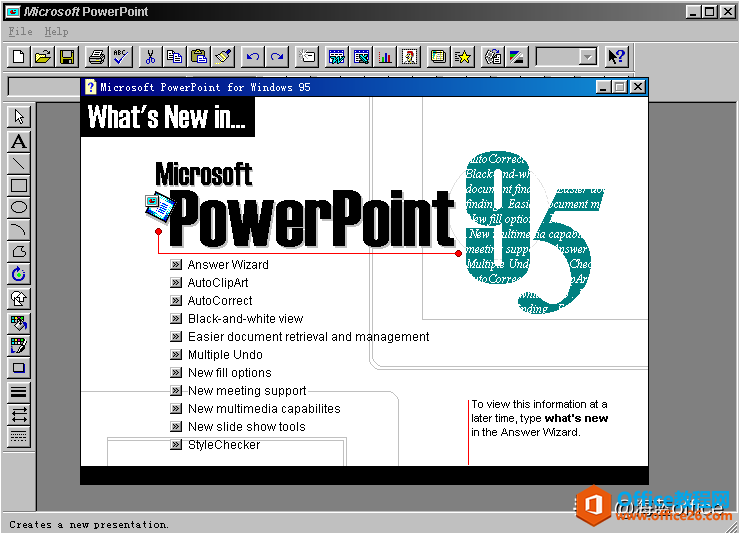Open the File menu
Screen dimensions: 739x533
click(x=20, y=32)
